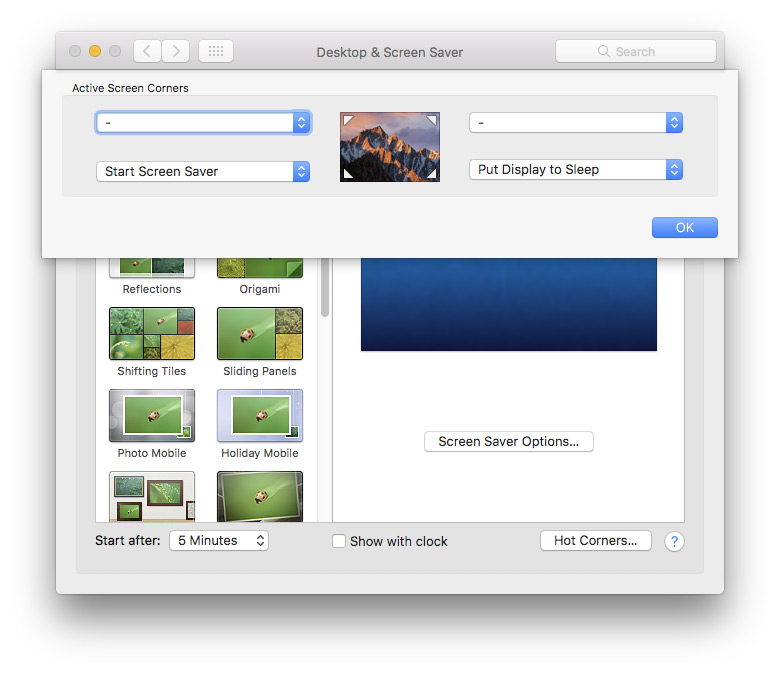Select the Reflections screen saver thumbnail
This screenshot has height=674, width=780.
click(152, 268)
